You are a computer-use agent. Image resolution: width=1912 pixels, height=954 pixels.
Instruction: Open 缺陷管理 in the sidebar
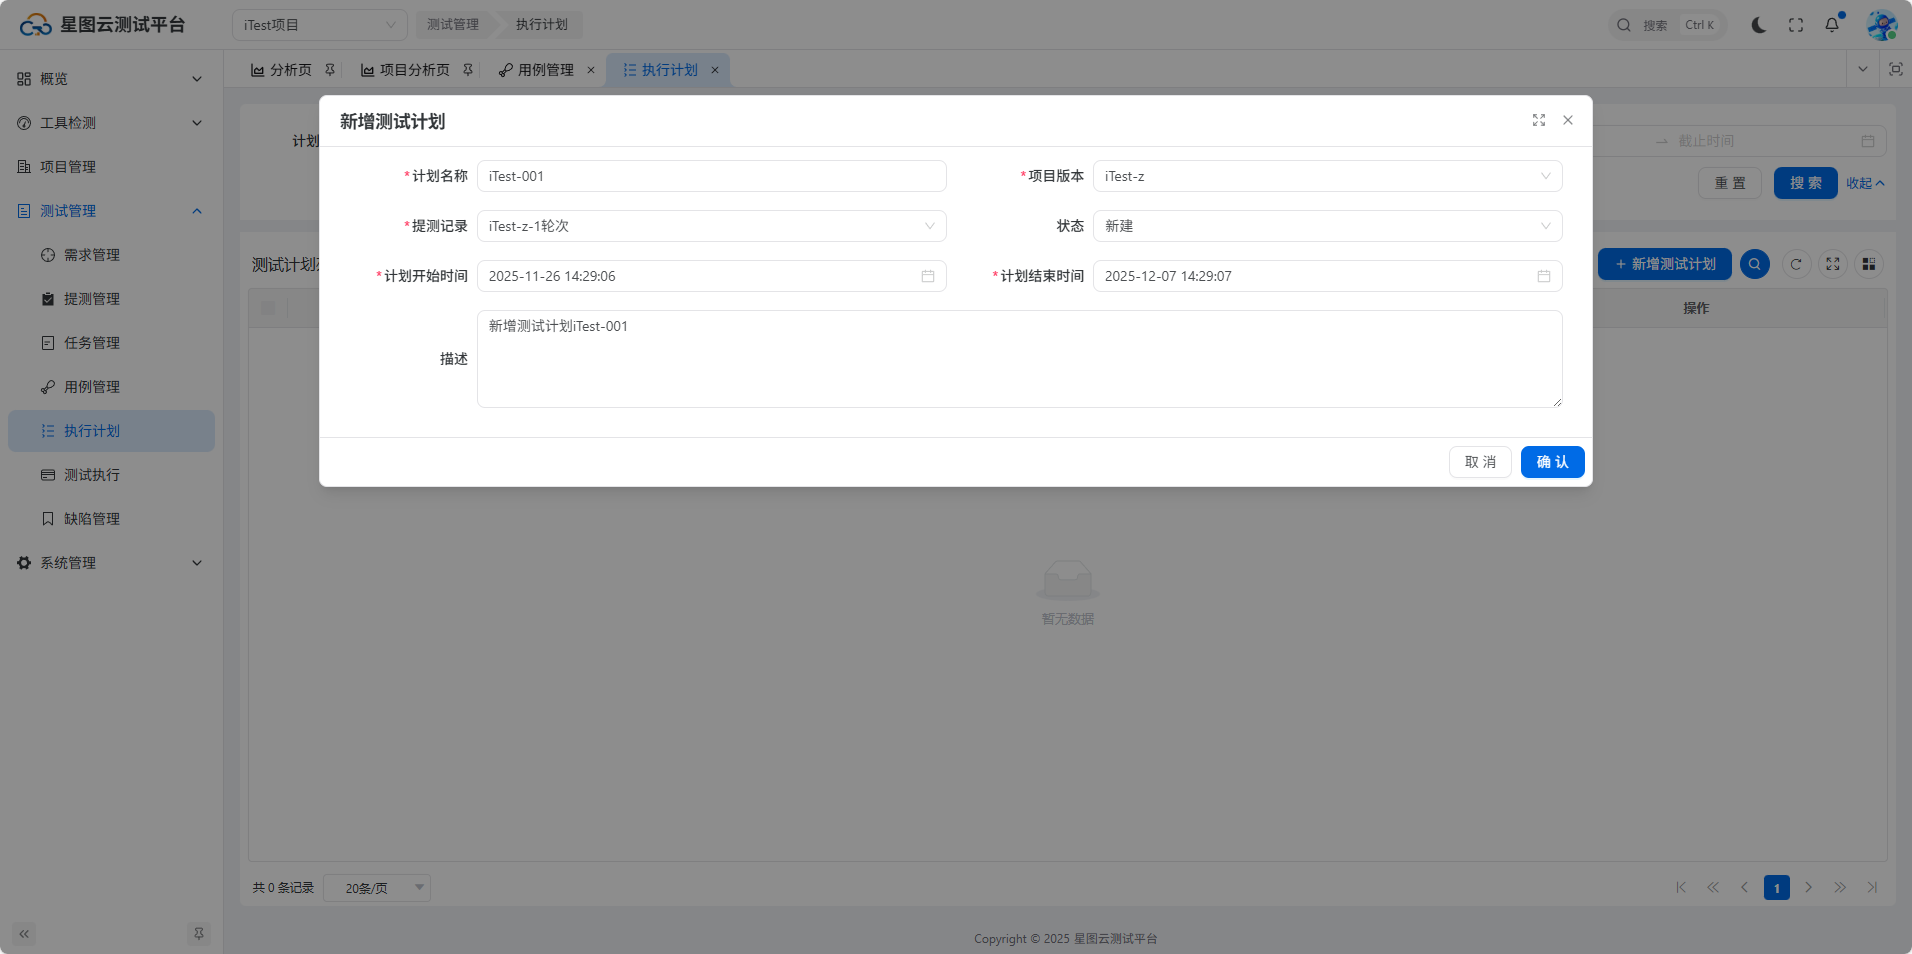point(92,519)
